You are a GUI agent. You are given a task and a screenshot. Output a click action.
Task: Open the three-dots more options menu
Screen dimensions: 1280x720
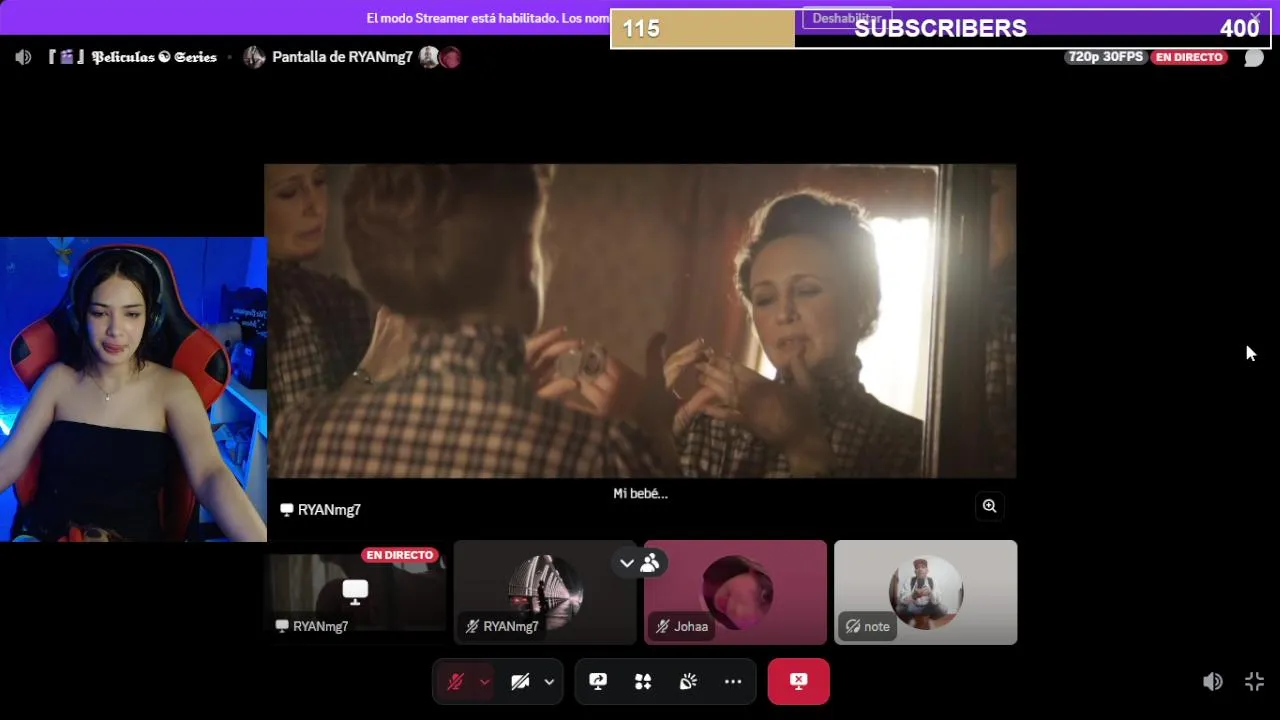[733, 682]
